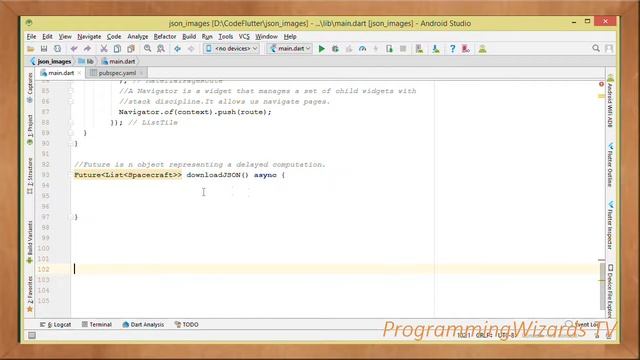This screenshot has height=360, width=640.
Task: Open SDK Manager download icon
Action: click(x=436, y=49)
